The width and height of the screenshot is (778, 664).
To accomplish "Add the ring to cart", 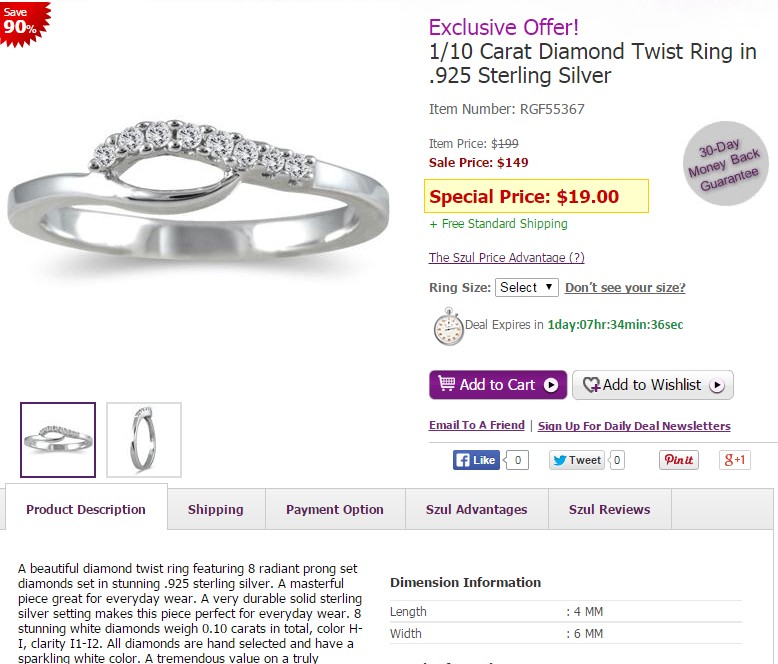I will coord(498,385).
